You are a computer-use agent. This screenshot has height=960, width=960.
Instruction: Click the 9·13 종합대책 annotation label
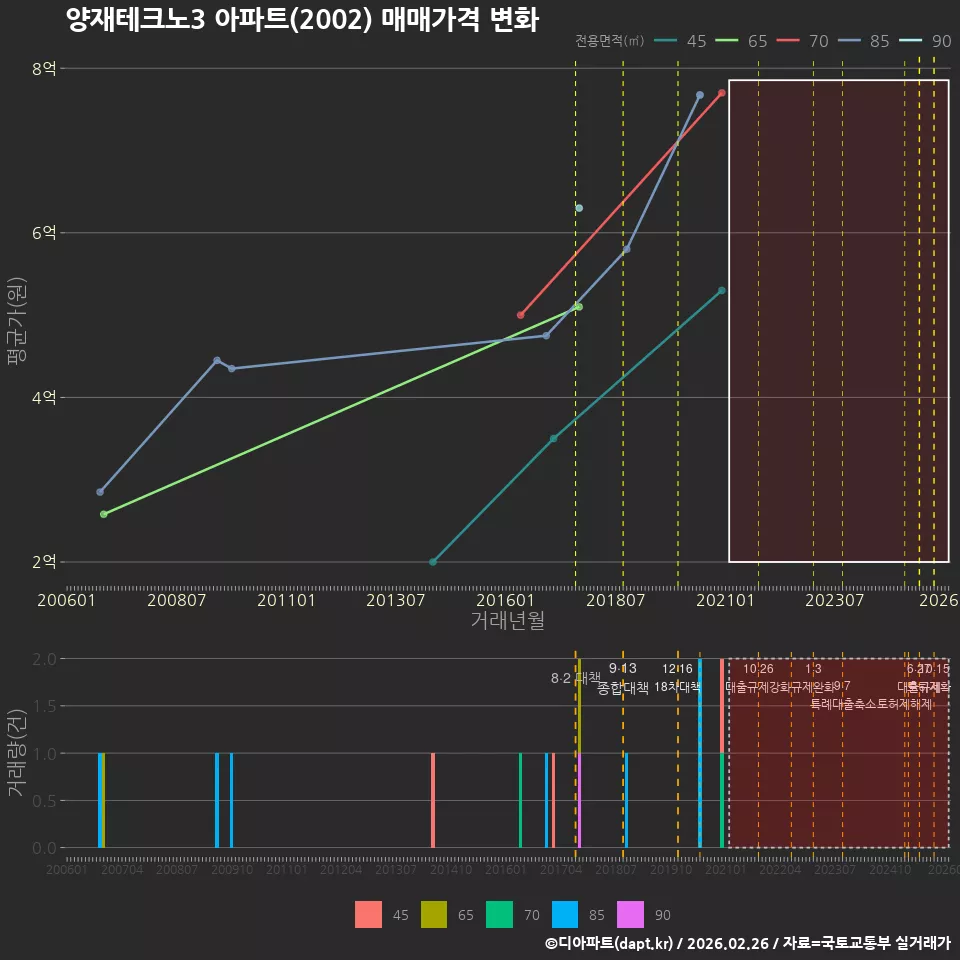pyautogui.click(x=623, y=678)
